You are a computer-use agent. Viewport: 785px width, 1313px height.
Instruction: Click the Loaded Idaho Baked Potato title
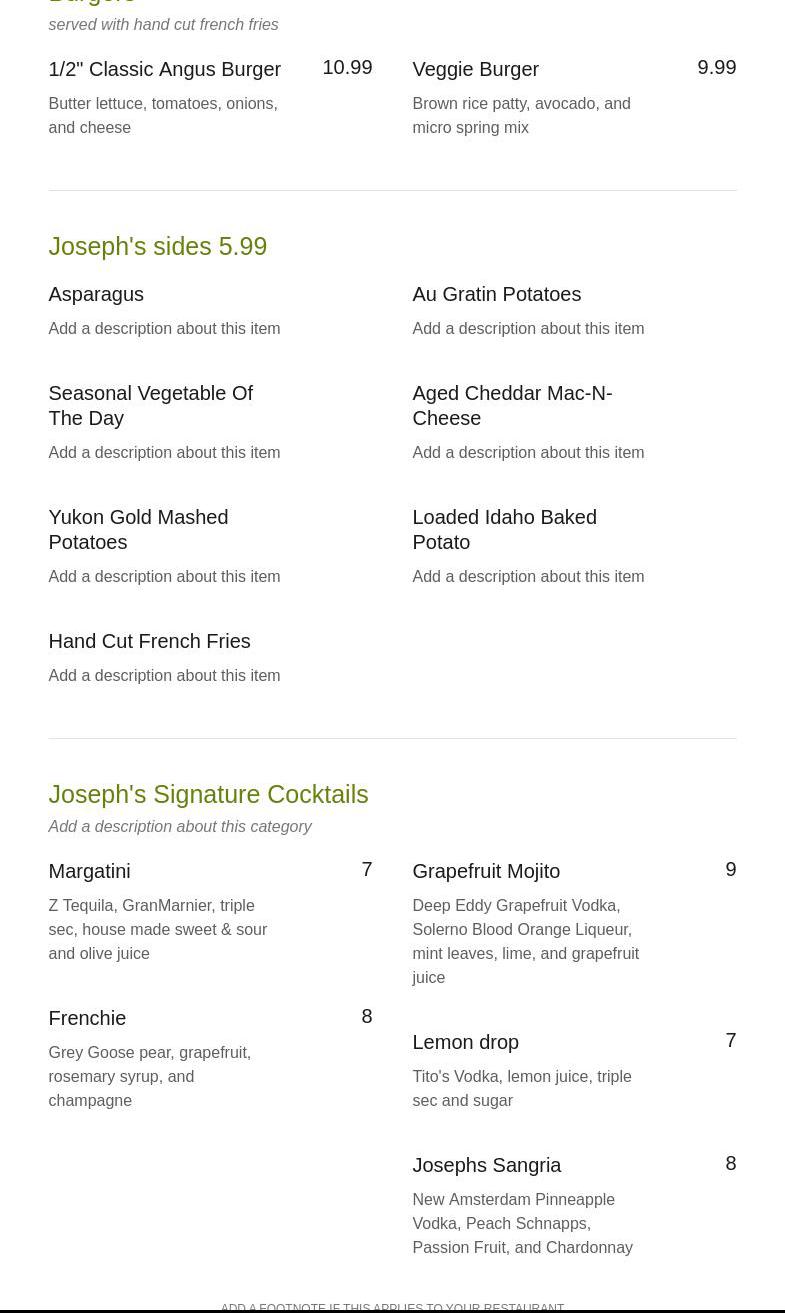[504, 529]
